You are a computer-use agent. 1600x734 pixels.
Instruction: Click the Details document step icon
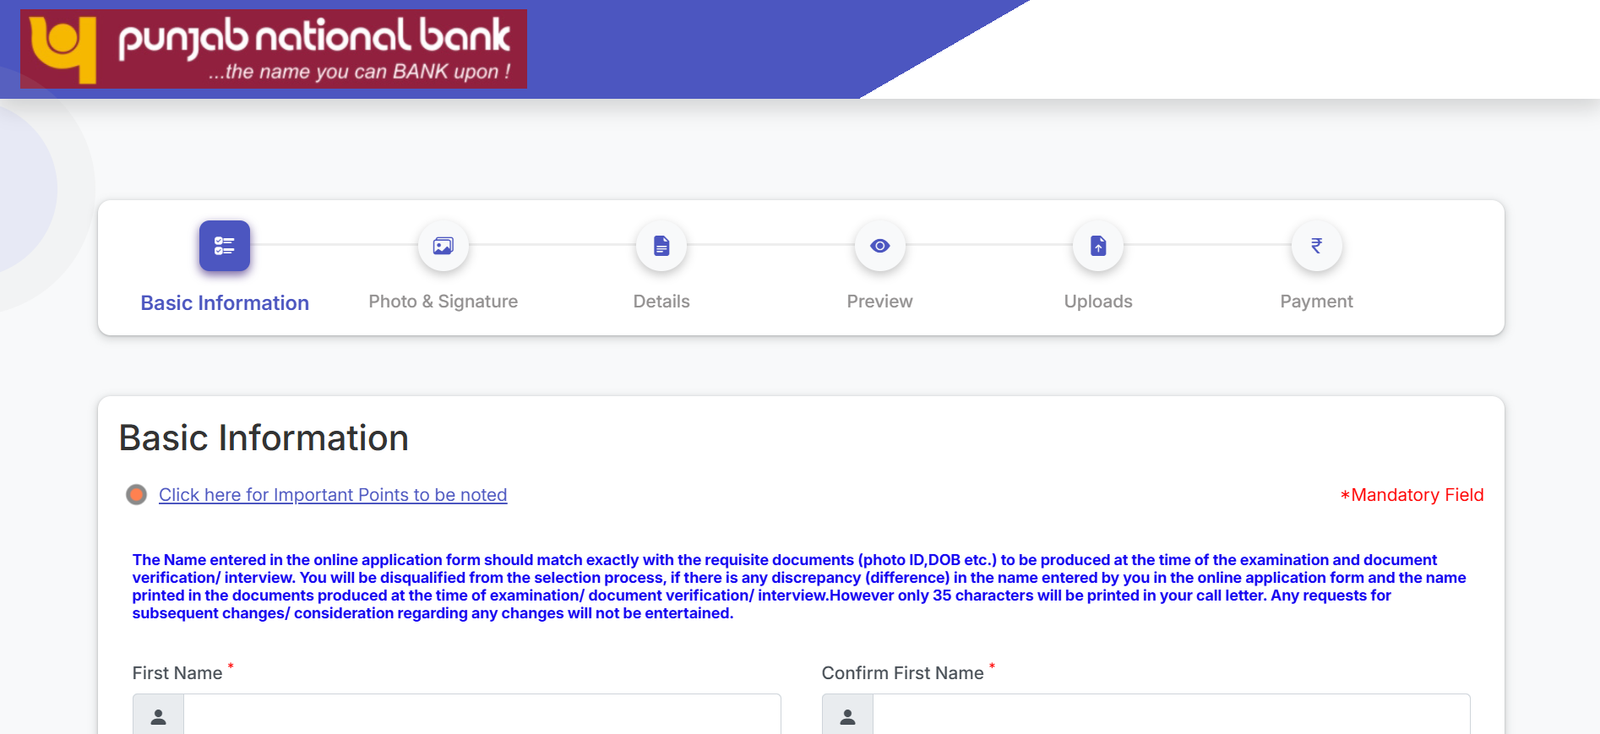(x=661, y=246)
